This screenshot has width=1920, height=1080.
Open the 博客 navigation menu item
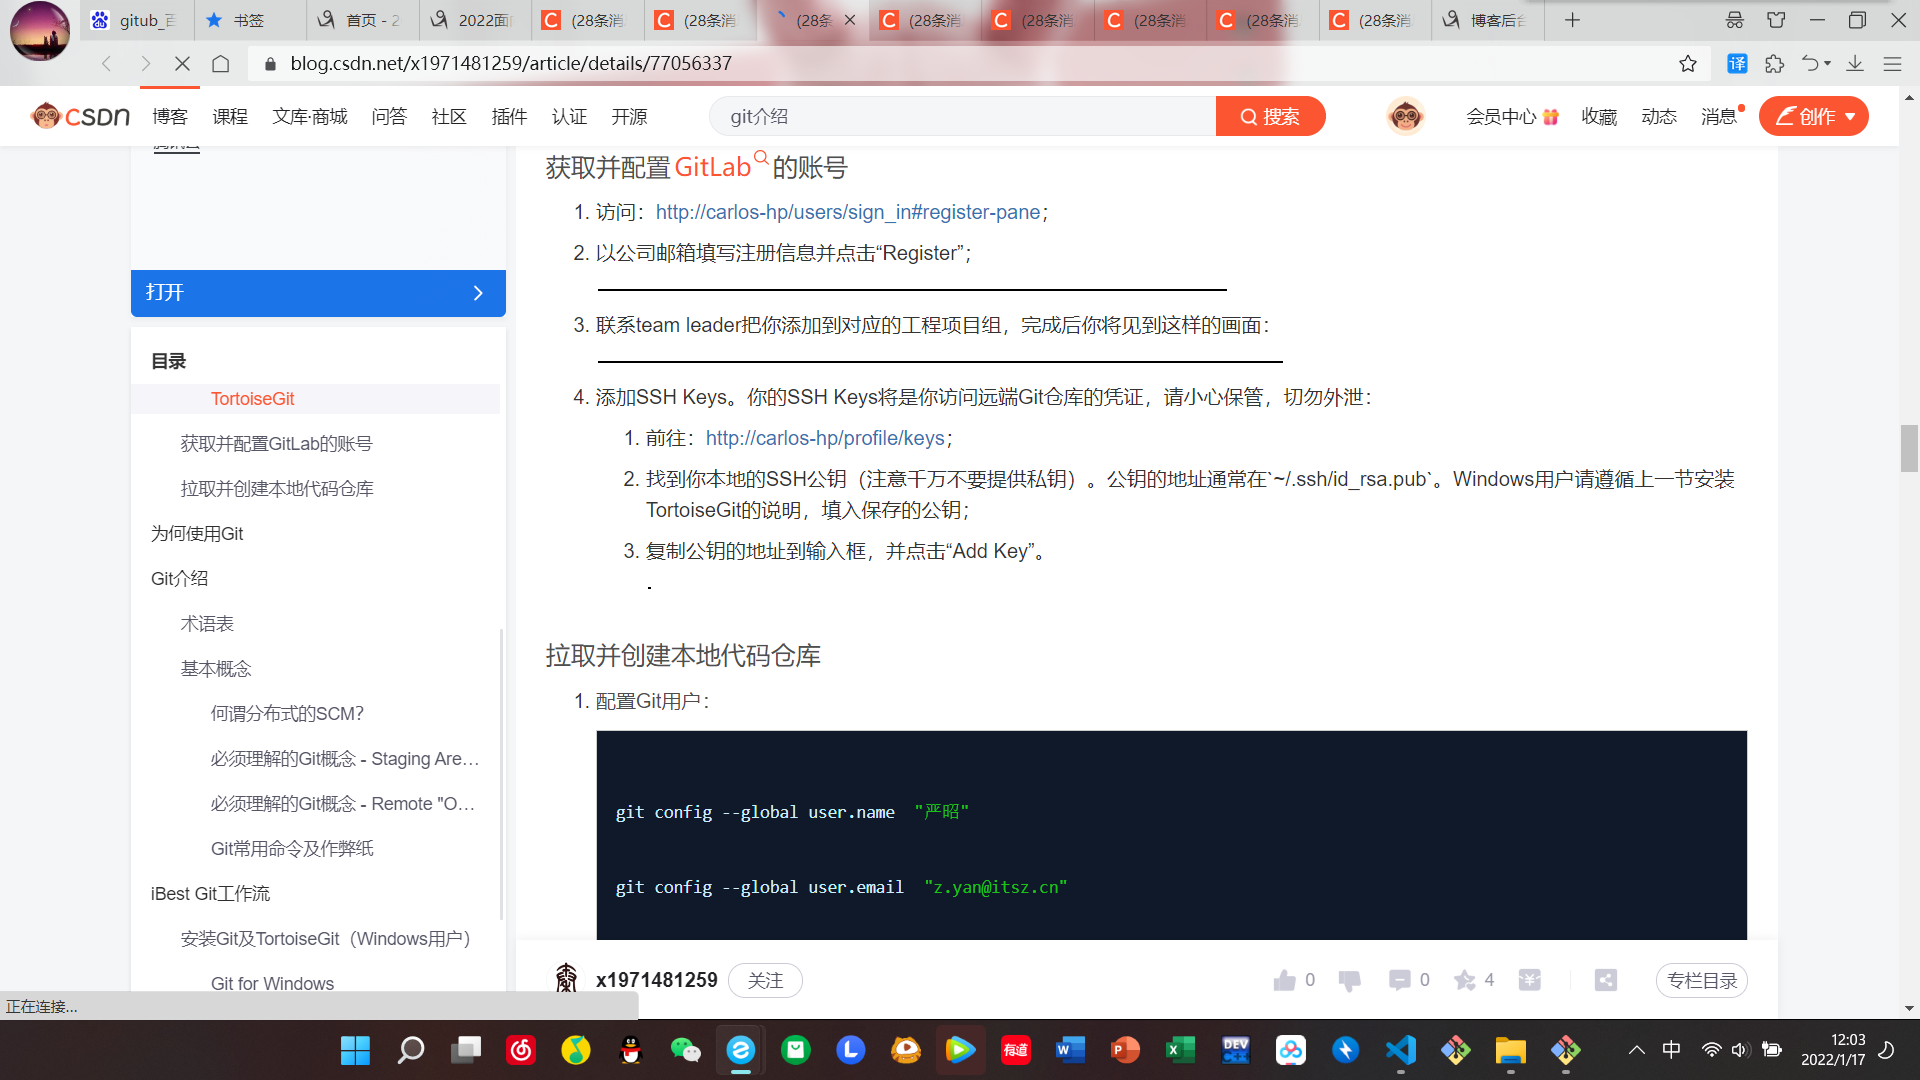[x=170, y=117]
